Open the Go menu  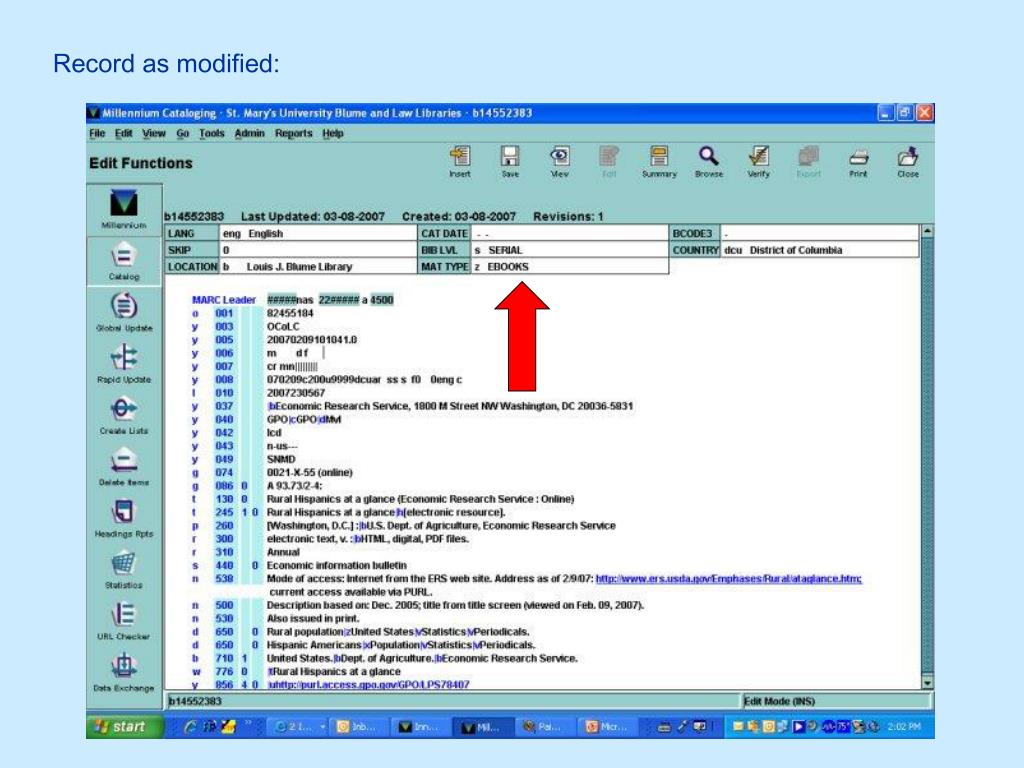[182, 133]
